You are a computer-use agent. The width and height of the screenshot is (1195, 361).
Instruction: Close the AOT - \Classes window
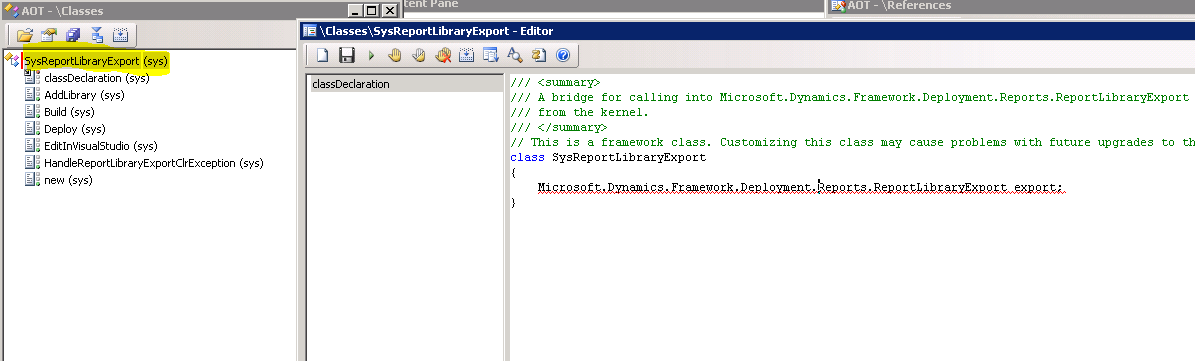[389, 11]
